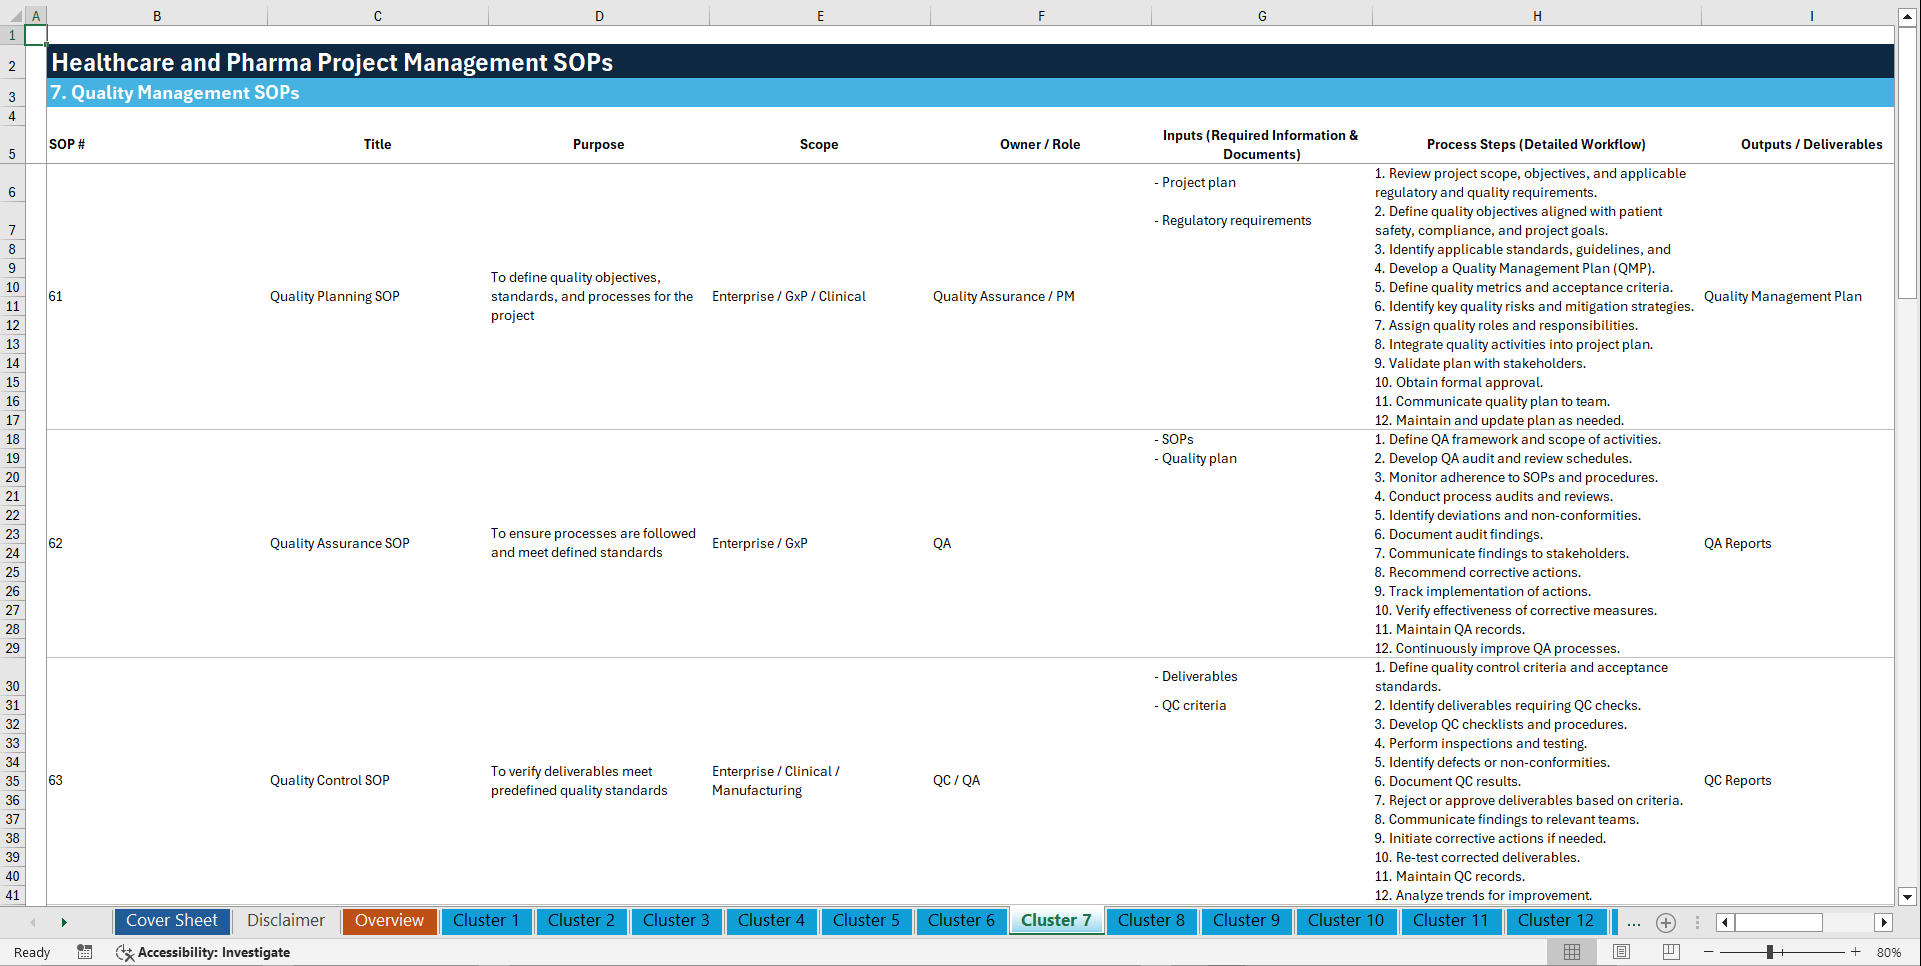This screenshot has width=1921, height=966.
Task: Click the Accessibility checker icon
Action: 125,952
